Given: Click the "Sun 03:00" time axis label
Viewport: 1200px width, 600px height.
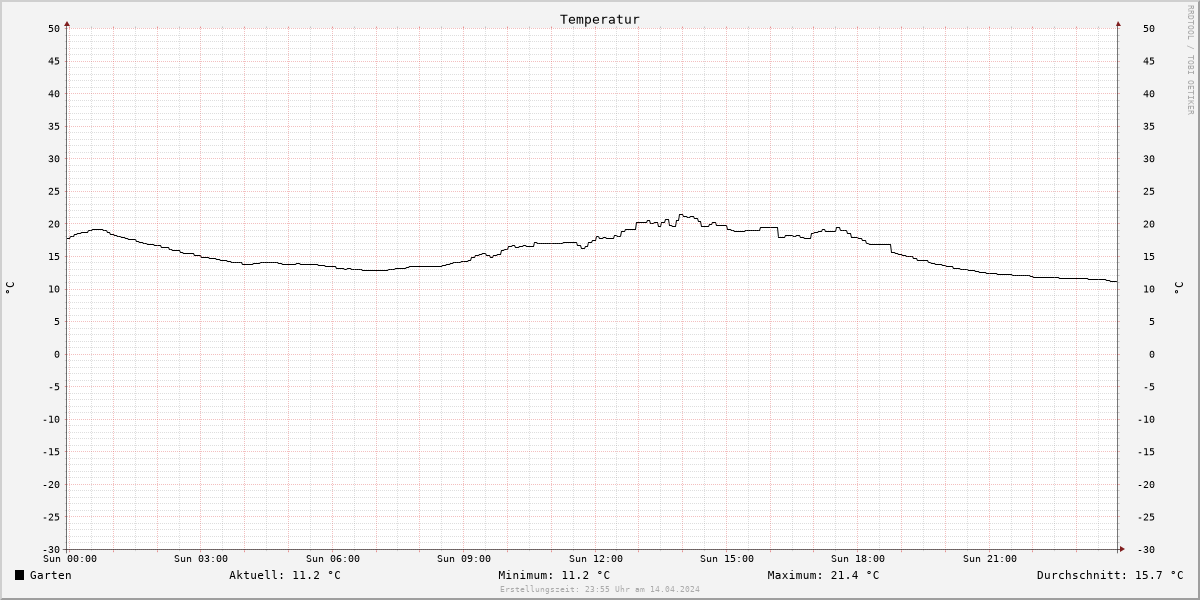Looking at the screenshot, I should pyautogui.click(x=201, y=559).
